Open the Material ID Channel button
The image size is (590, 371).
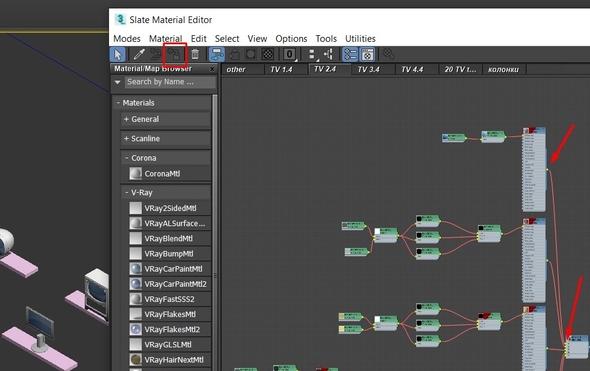289,55
